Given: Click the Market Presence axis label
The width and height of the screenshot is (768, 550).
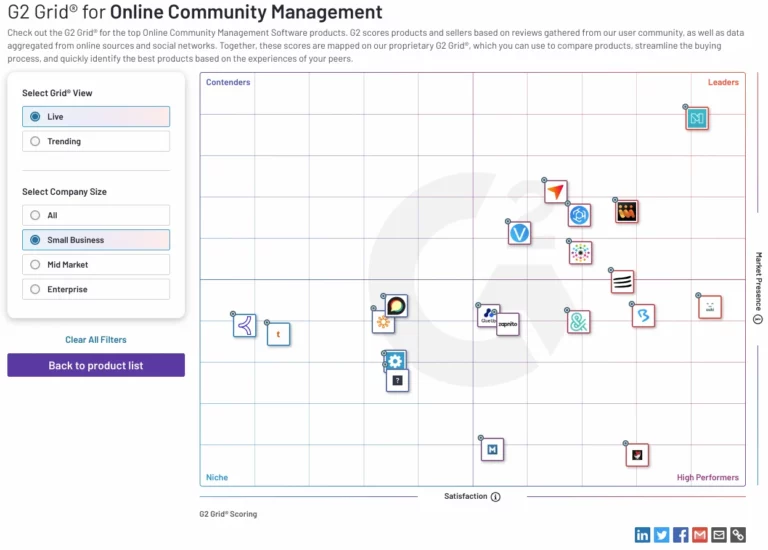Looking at the screenshot, I should [758, 281].
